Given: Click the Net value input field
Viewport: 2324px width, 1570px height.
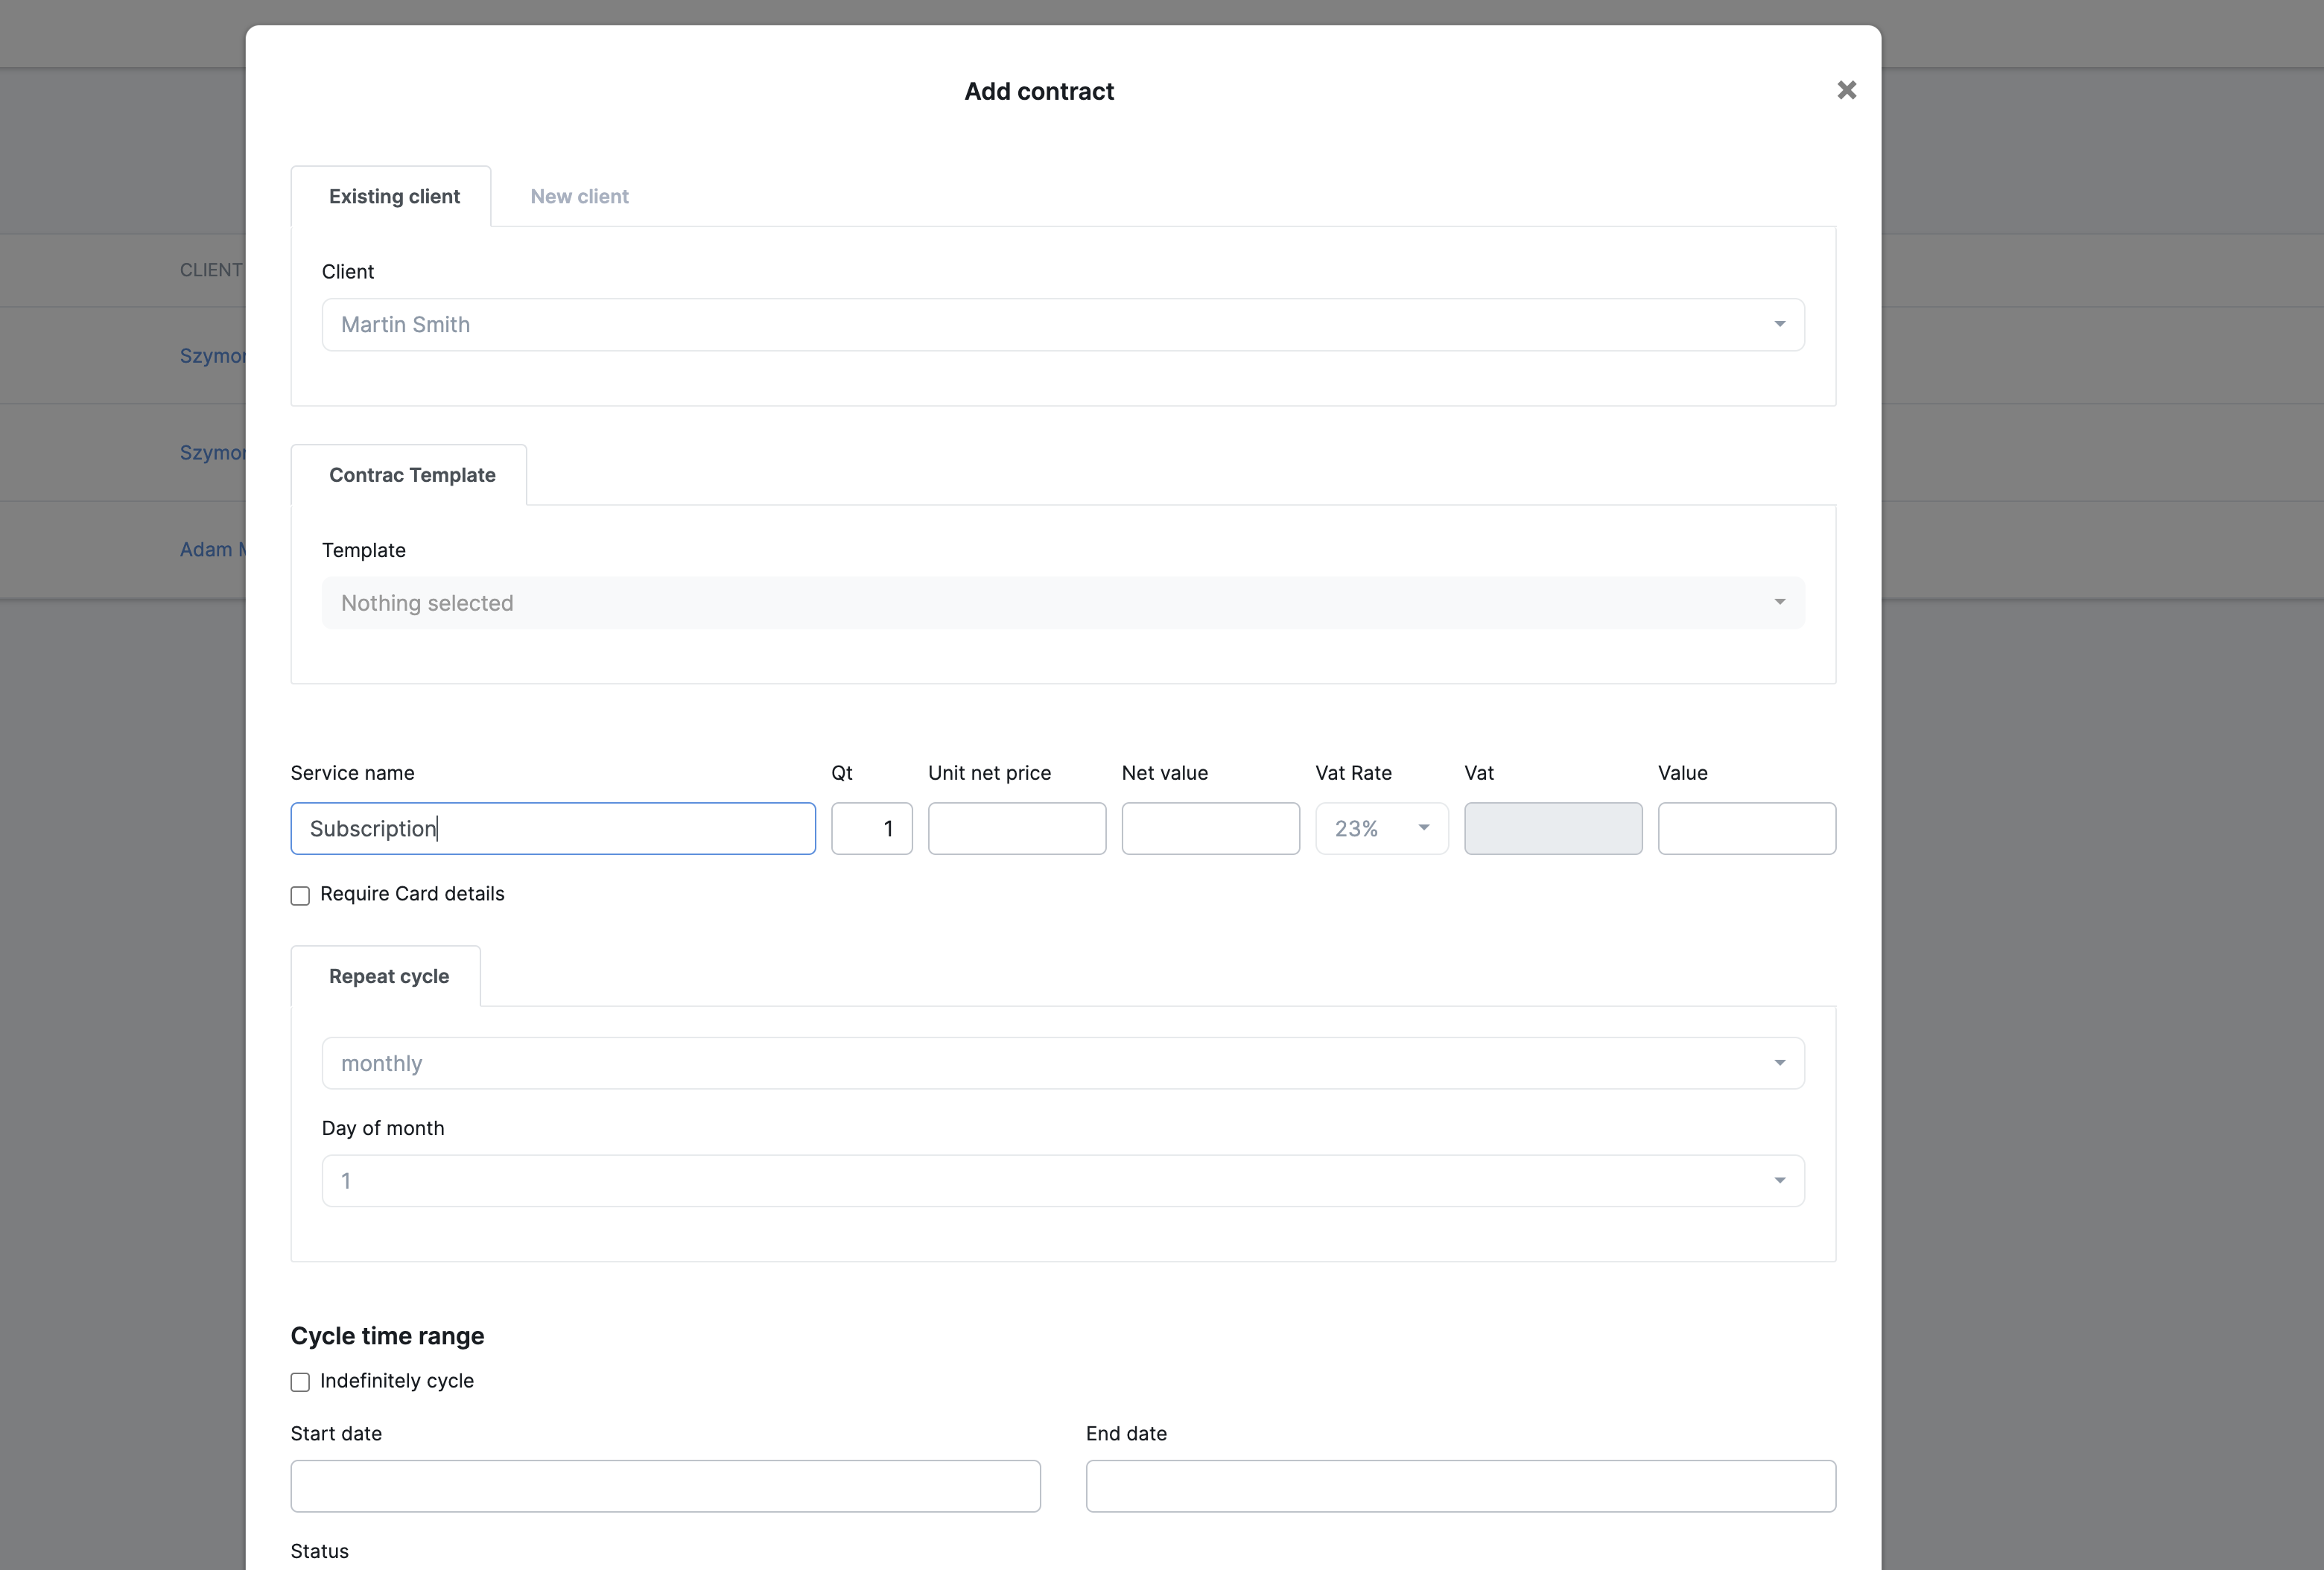Looking at the screenshot, I should coord(1210,828).
